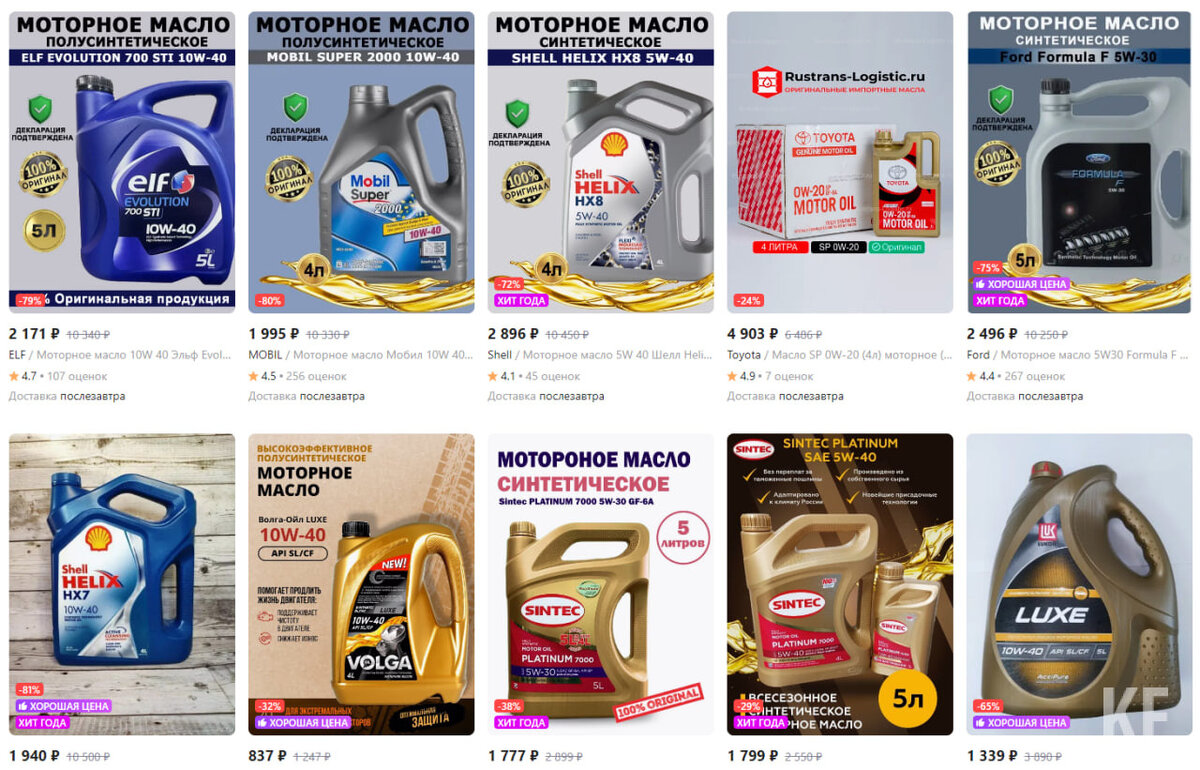
Task: Open the Ford Formula F 5W-30 image
Action: pyautogui.click(x=1079, y=162)
